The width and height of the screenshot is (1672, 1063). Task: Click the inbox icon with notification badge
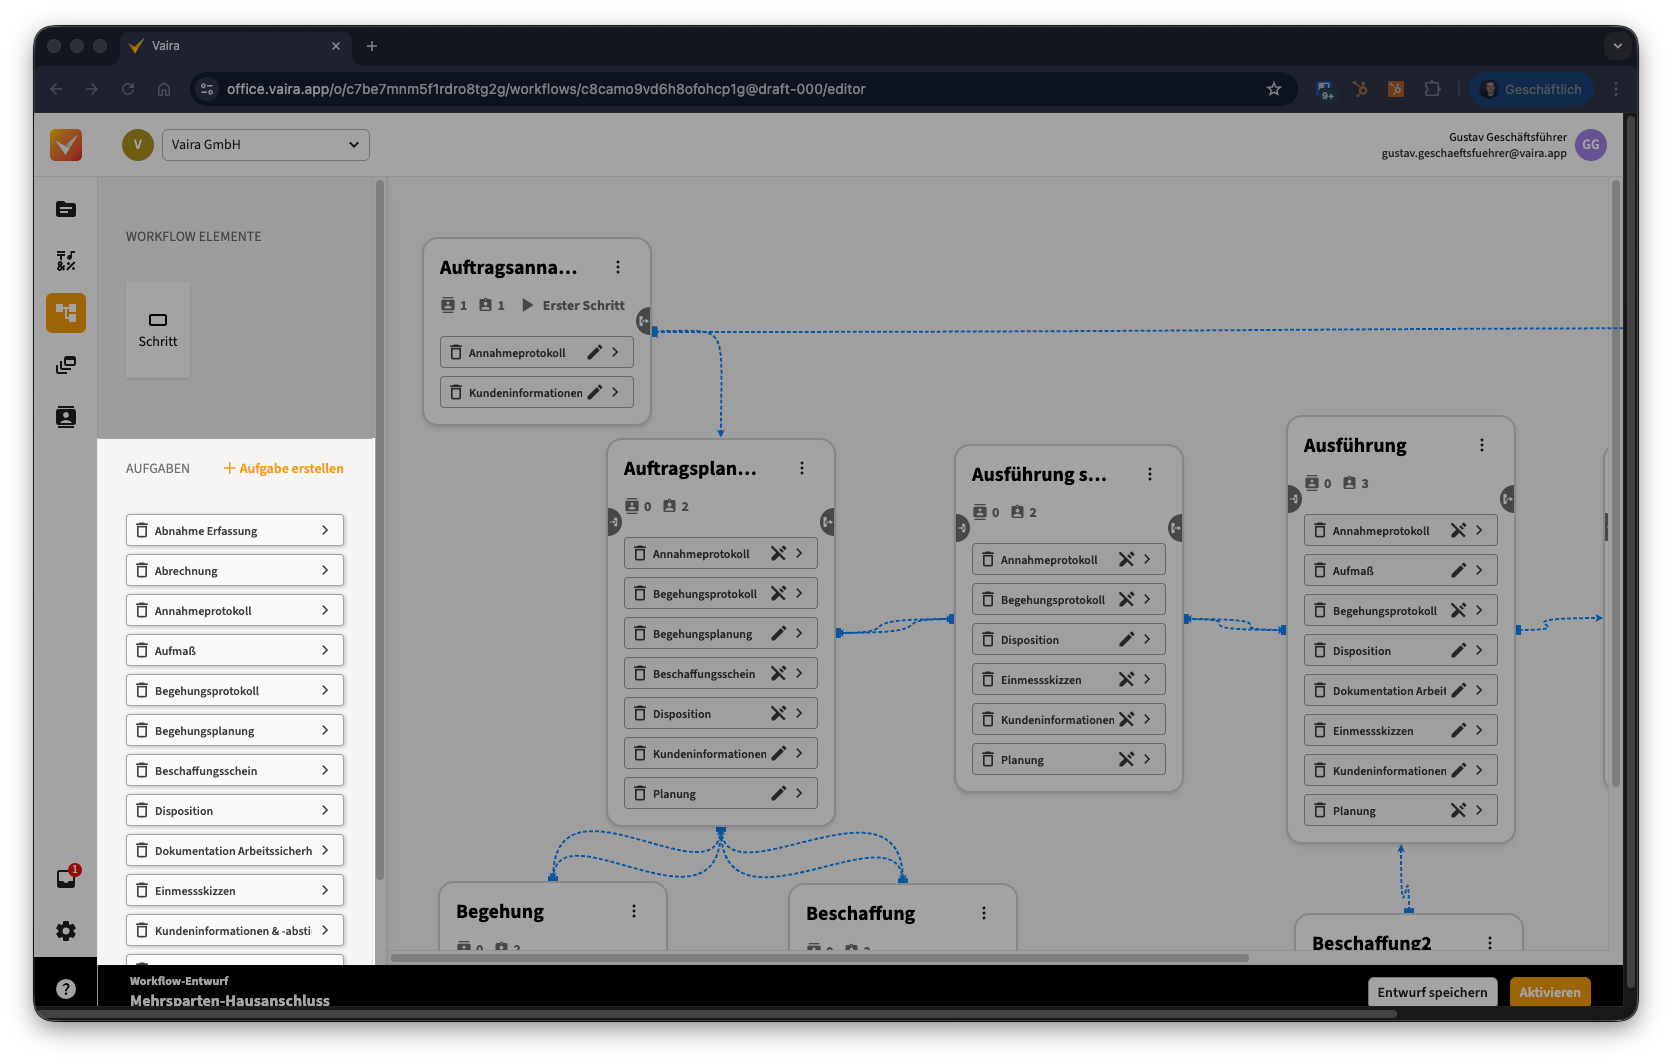66,878
